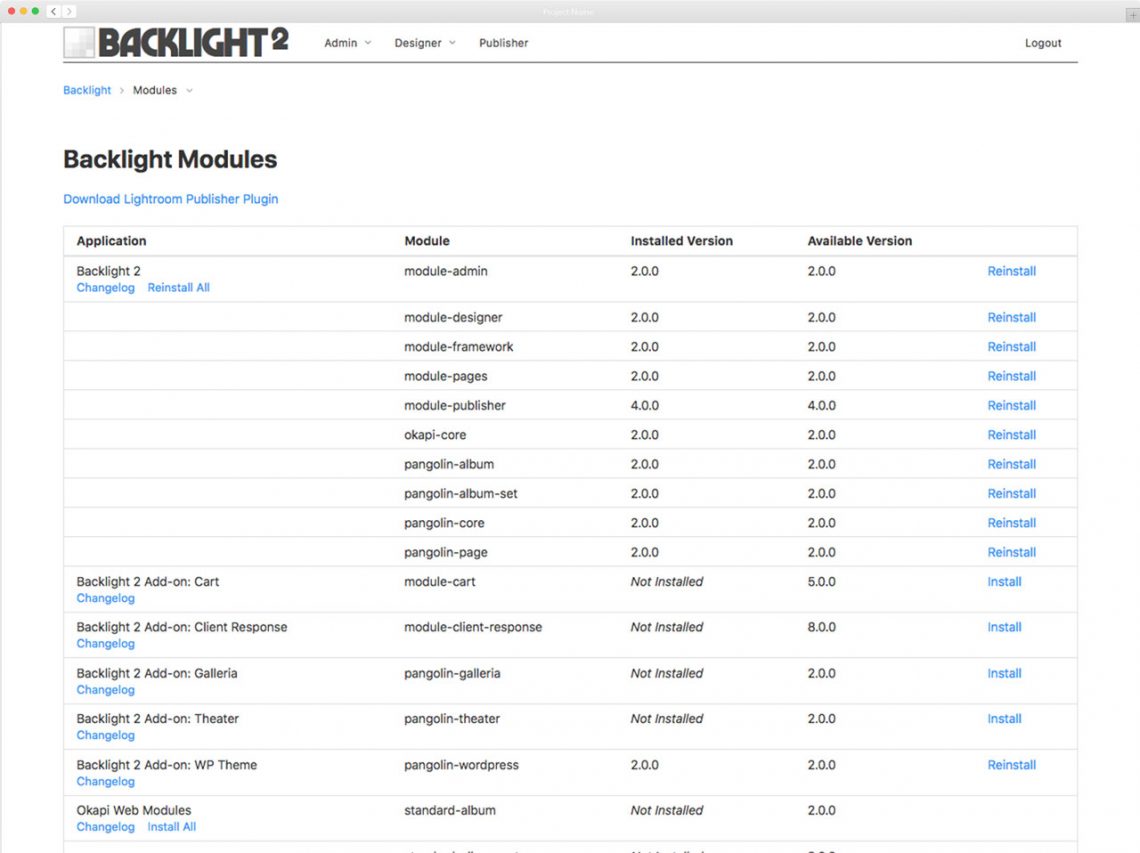This screenshot has width=1140, height=853.
Task: Install the module-client-response add-on
Action: click(x=1004, y=627)
